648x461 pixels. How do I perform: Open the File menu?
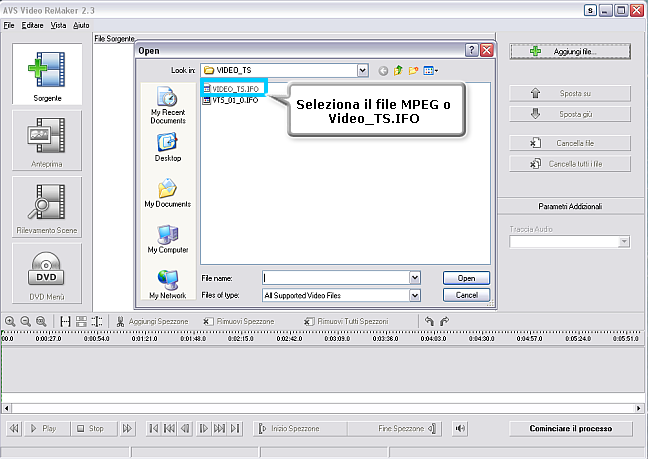pos(9,26)
